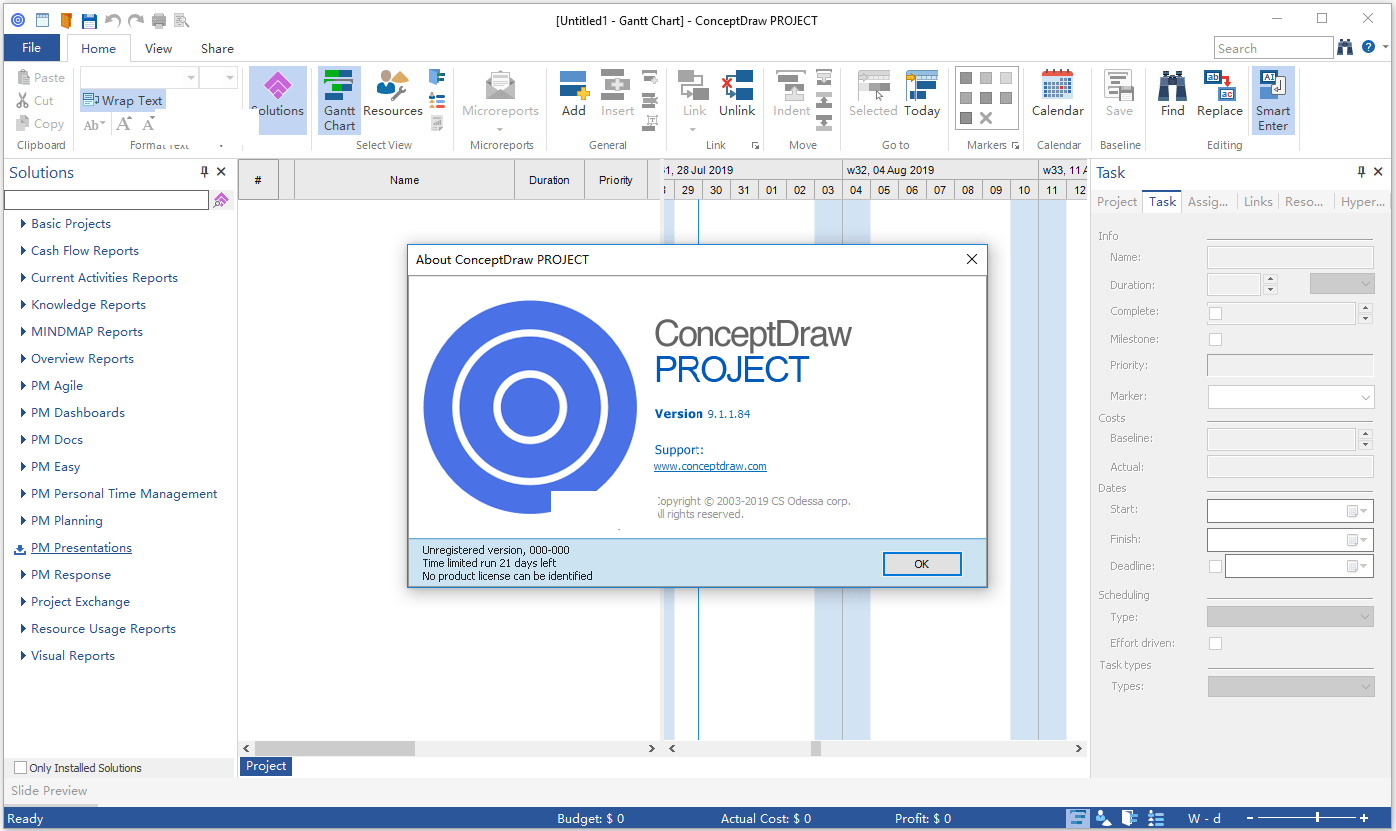The width and height of the screenshot is (1396, 831).
Task: Select the first status bar view icon
Action: click(x=1077, y=818)
